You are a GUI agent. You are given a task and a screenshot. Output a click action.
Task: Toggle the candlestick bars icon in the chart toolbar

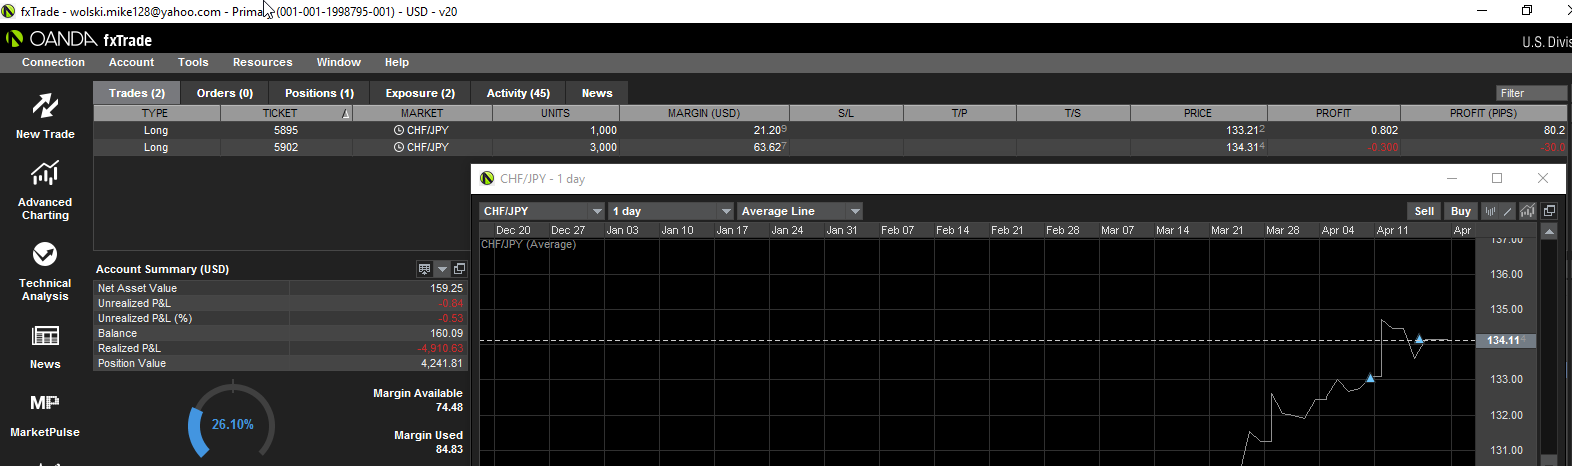point(1490,211)
